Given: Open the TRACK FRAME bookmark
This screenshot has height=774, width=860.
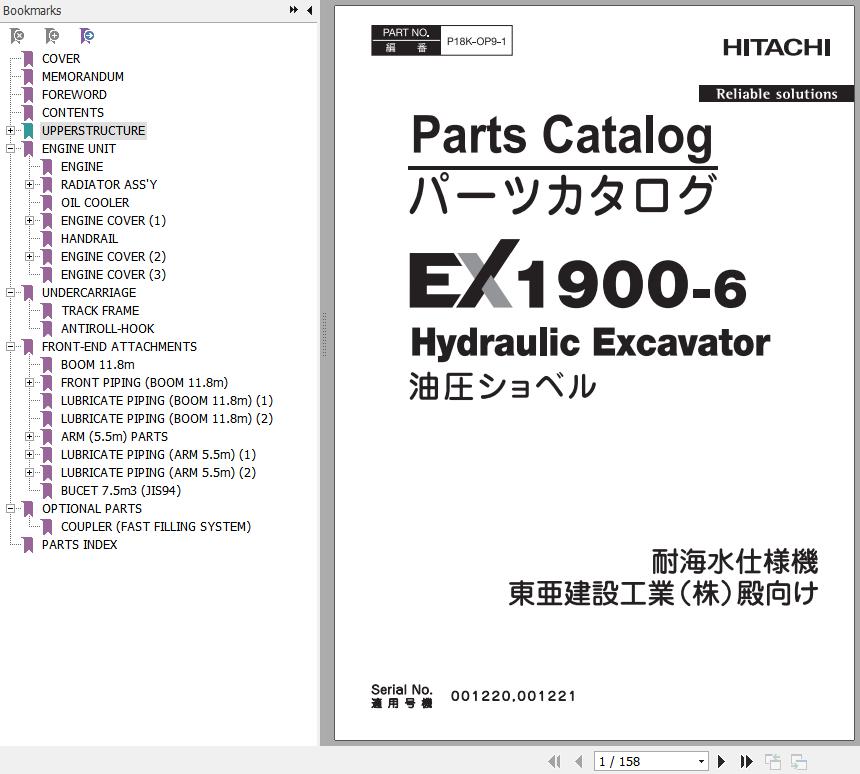Looking at the screenshot, I should click(100, 310).
